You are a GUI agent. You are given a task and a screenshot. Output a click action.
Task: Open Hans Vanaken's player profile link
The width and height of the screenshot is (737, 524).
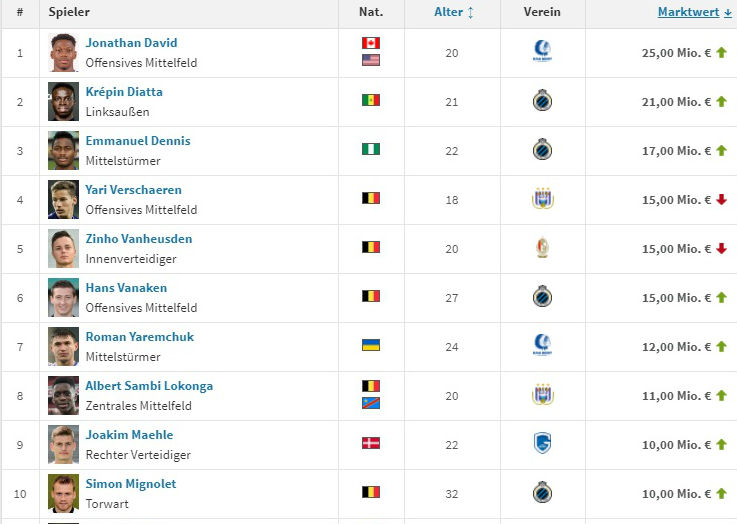pyautogui.click(x=126, y=288)
